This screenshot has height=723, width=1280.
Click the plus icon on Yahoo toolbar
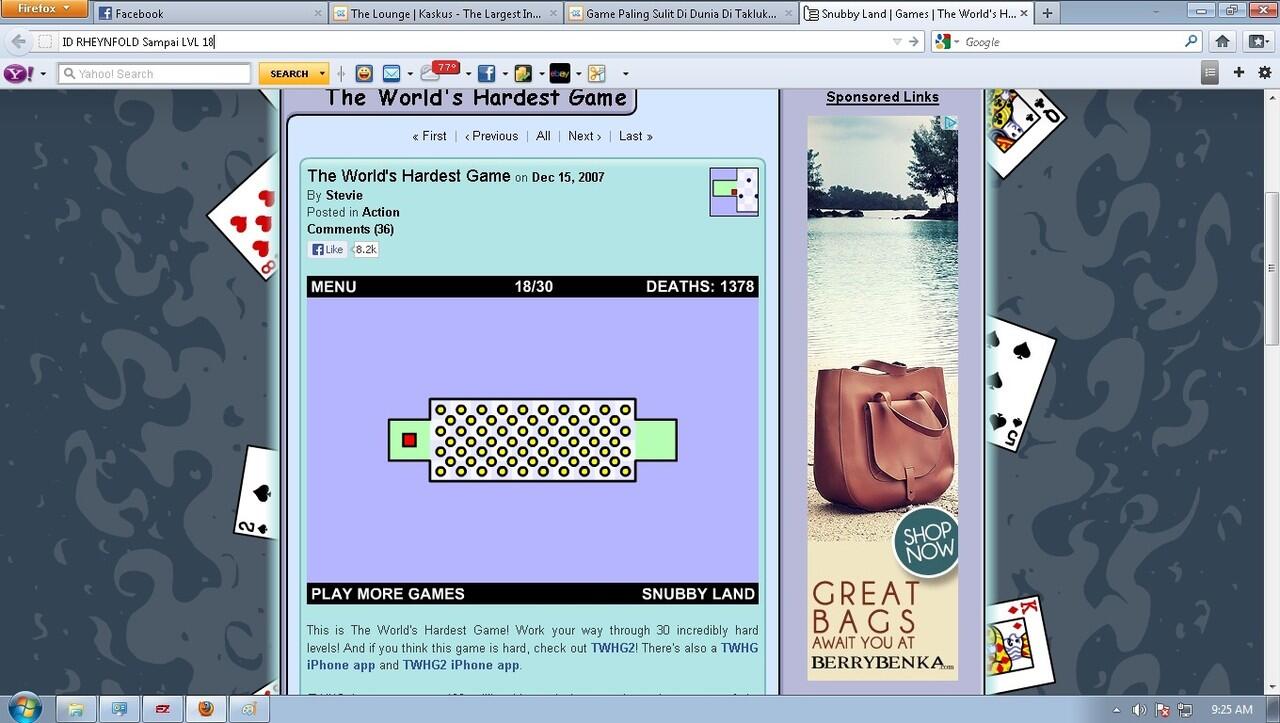pos(1239,73)
